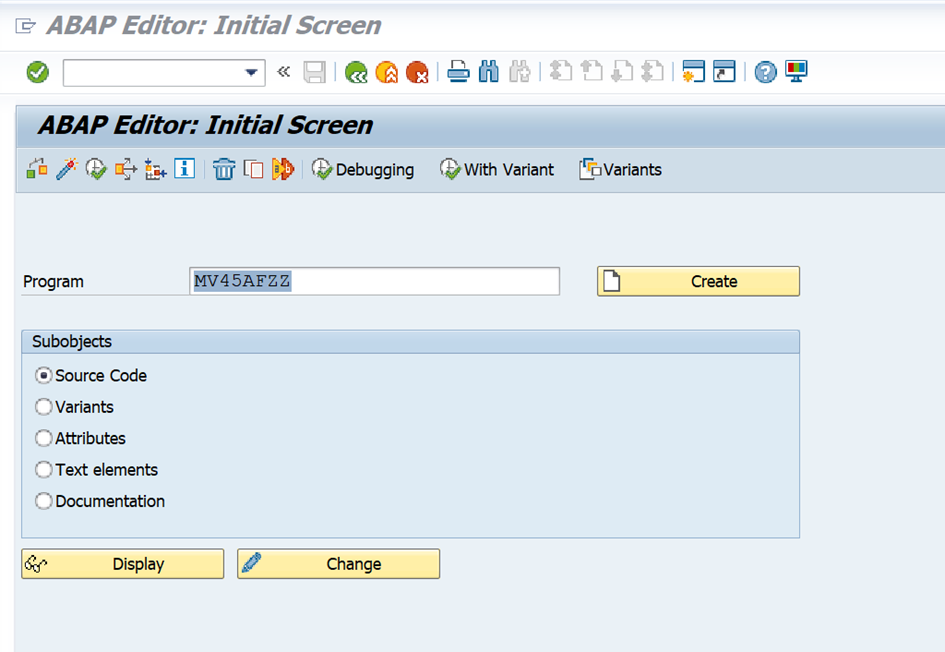Go Back with the green arrow icon

(356, 71)
